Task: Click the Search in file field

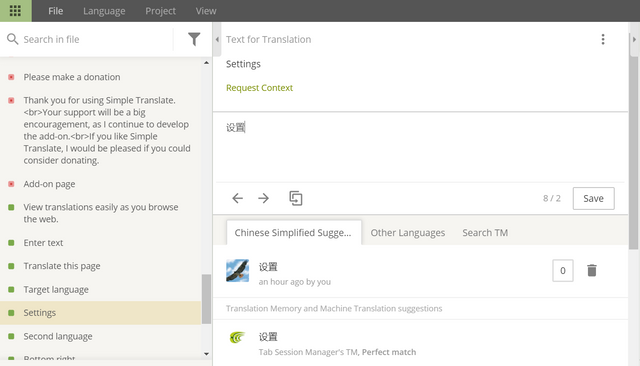Action: 96,39
